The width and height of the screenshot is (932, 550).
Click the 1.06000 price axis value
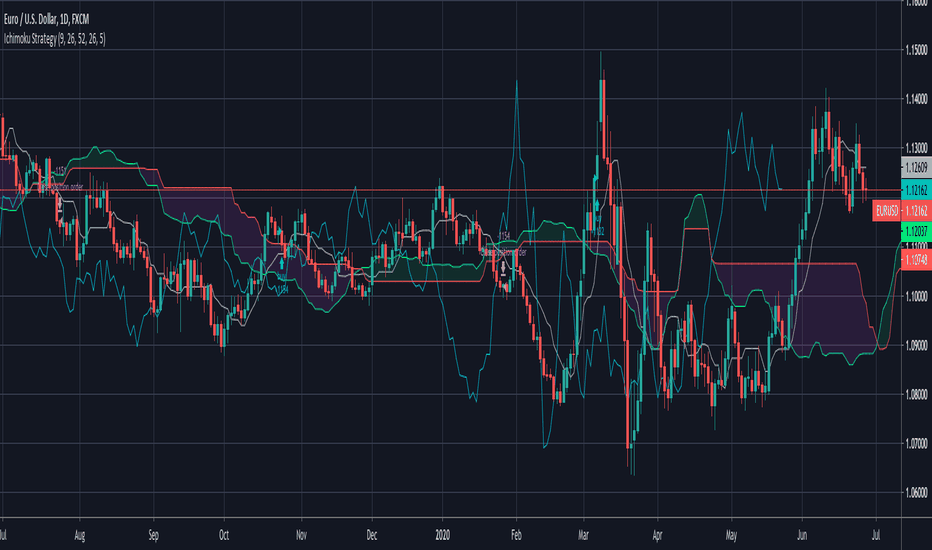pyautogui.click(x=917, y=492)
